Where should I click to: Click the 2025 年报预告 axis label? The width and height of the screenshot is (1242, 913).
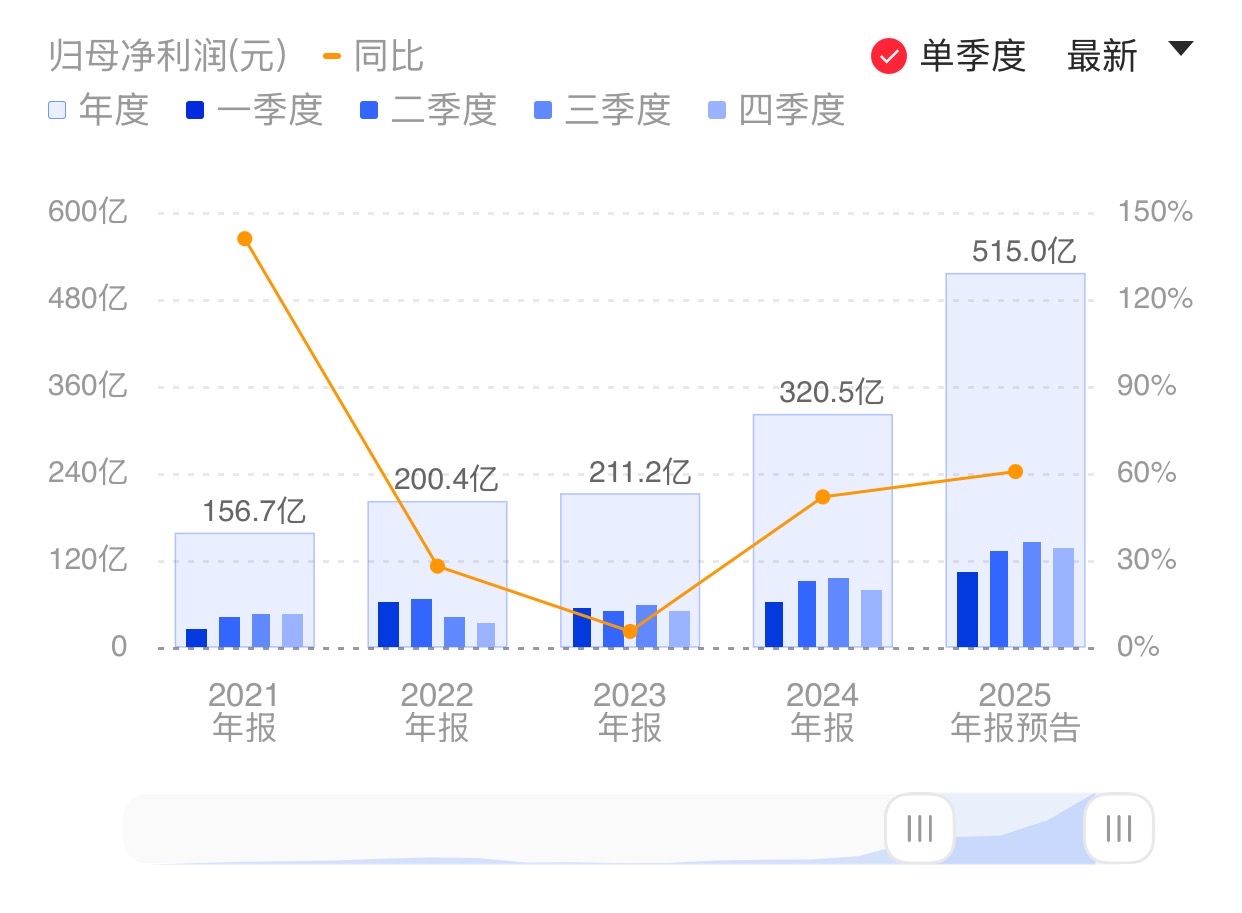pos(1015,711)
